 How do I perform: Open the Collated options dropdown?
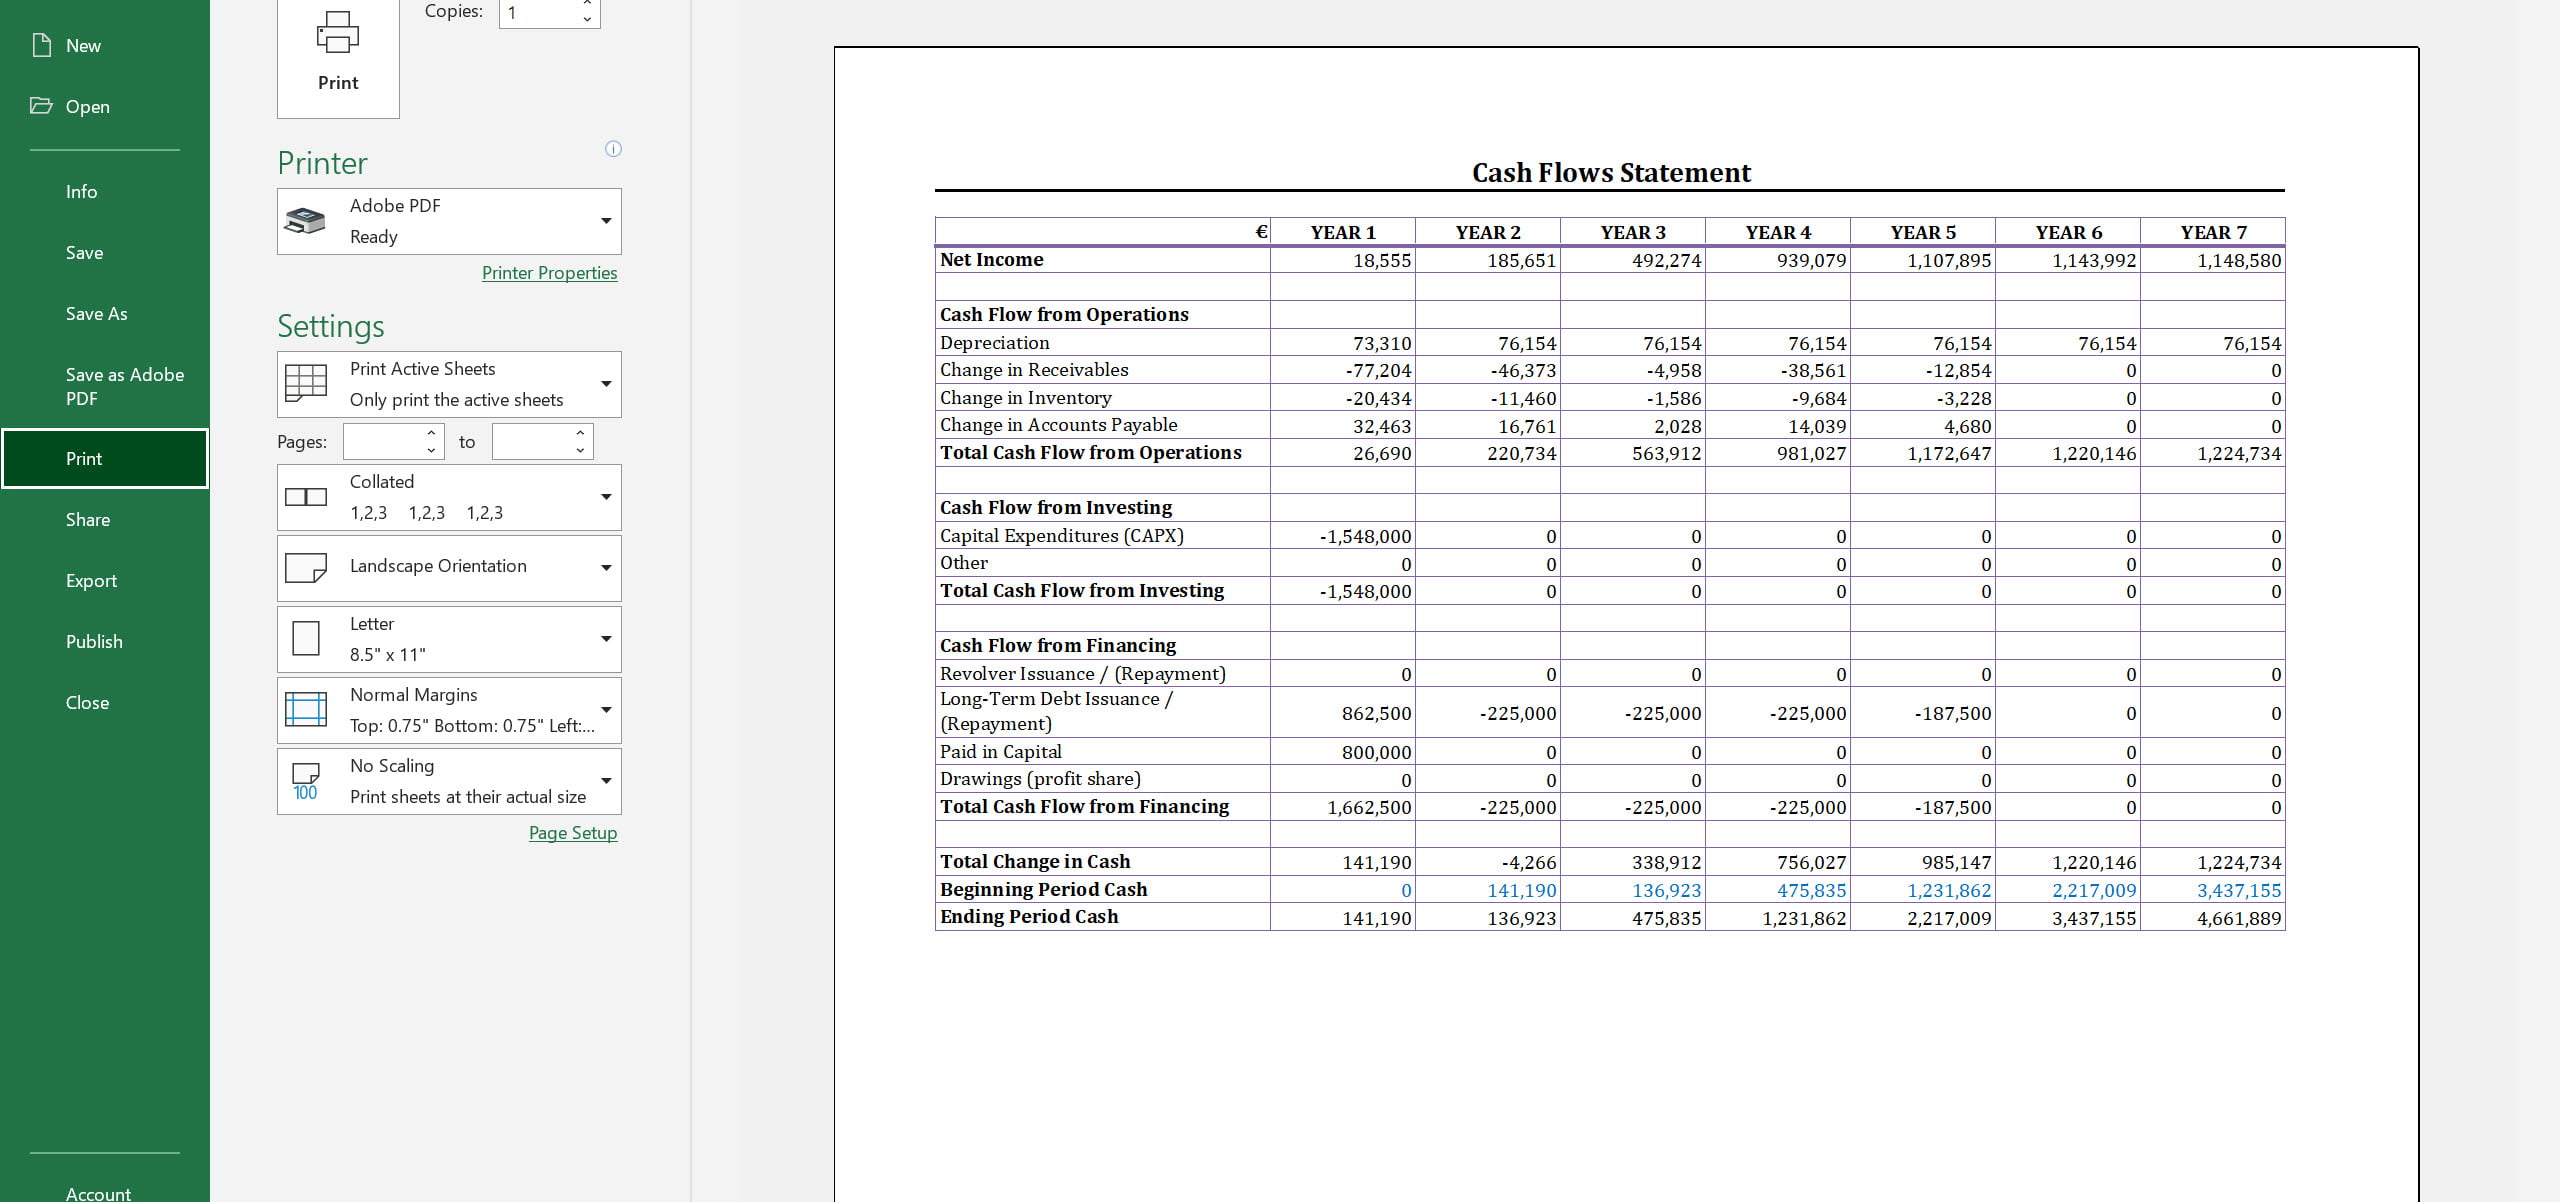[x=605, y=497]
